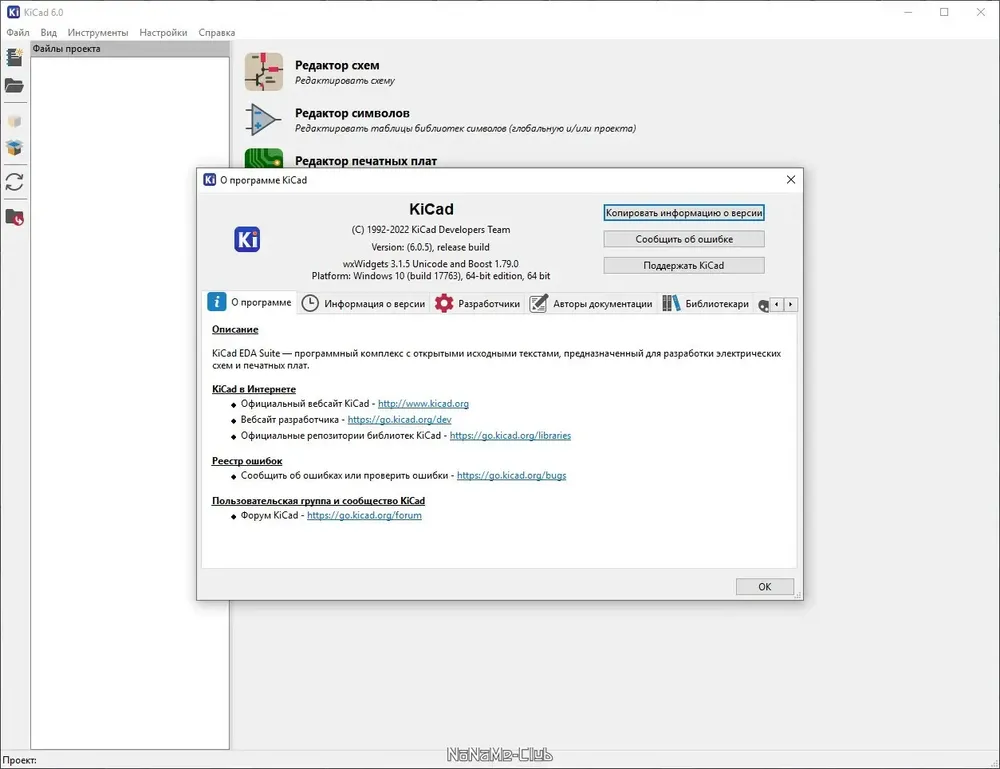Launch the schematic editor icon

(263, 72)
